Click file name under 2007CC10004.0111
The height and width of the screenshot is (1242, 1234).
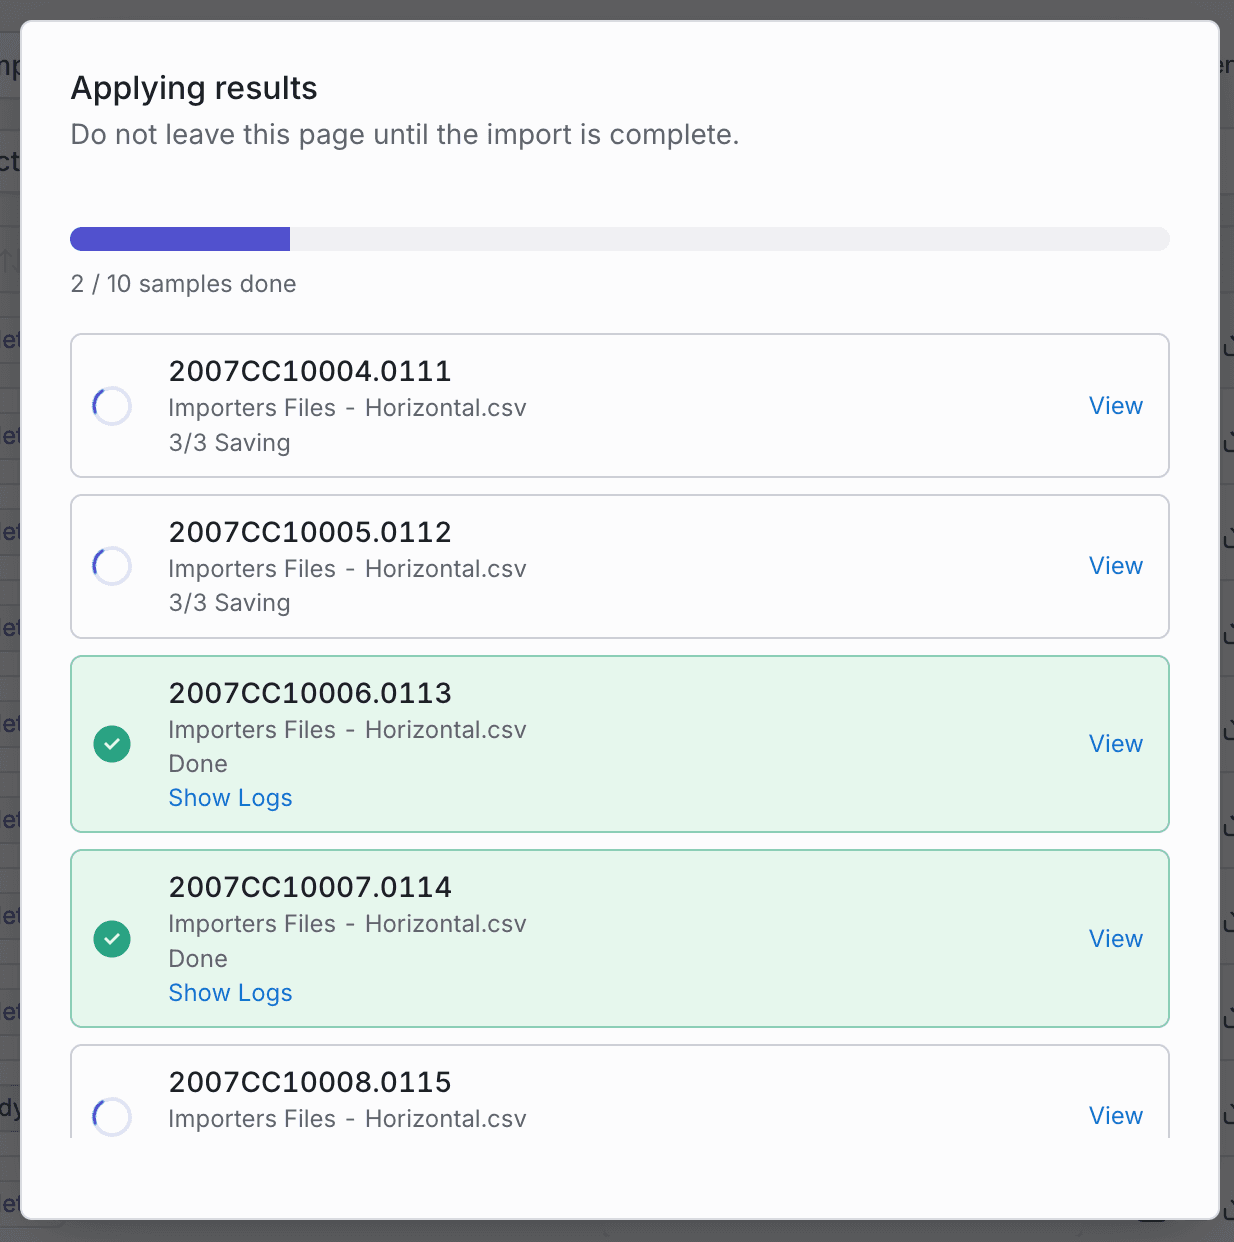tap(347, 408)
